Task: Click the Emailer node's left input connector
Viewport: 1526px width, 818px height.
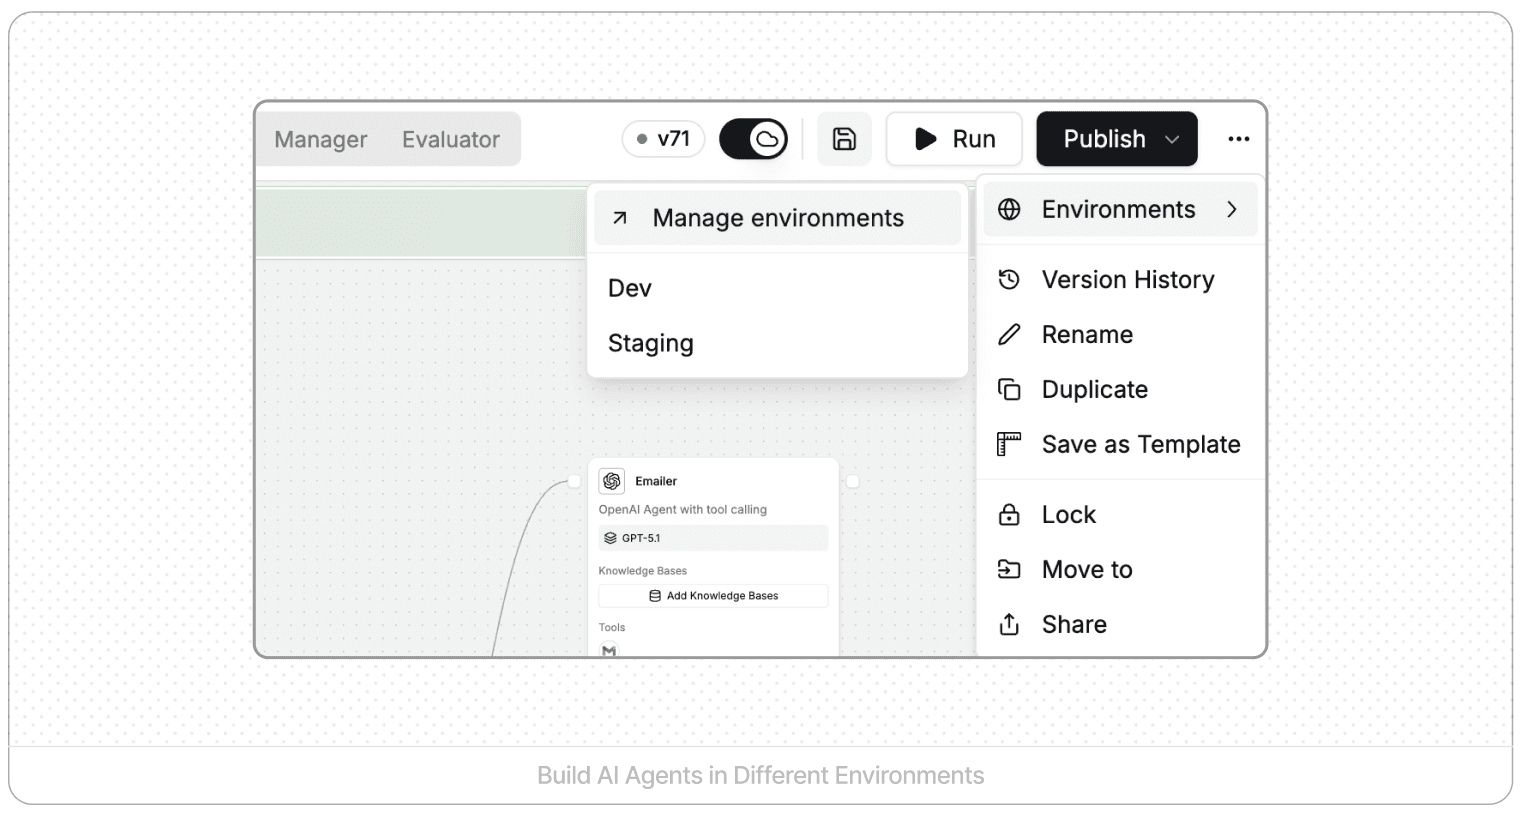Action: (574, 481)
